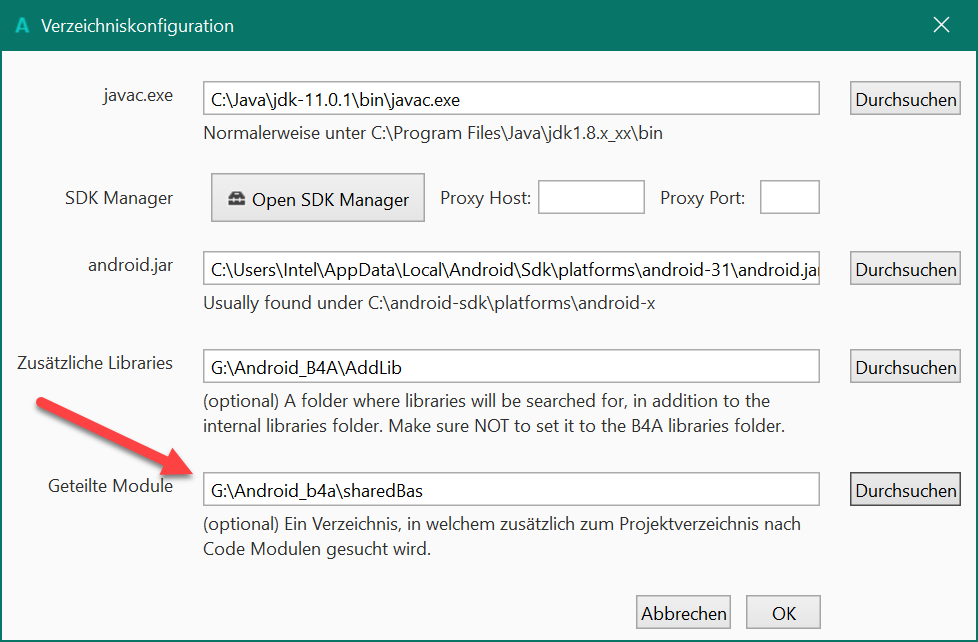Screen dimensions: 978x642
Task: Click the Geteilte Module label
Action: (110, 486)
